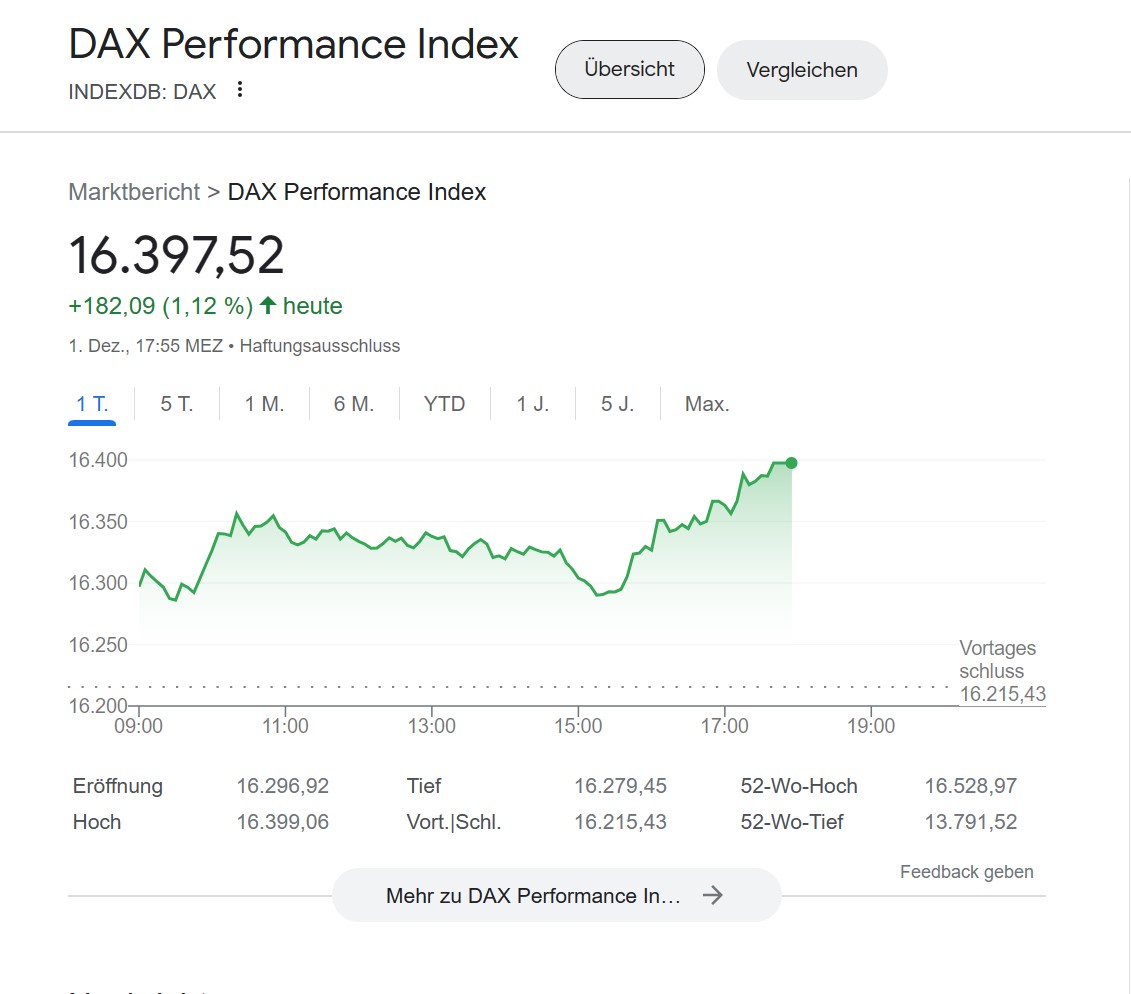Click the green up arrow next to heute
This screenshot has height=994, width=1131.
268,306
